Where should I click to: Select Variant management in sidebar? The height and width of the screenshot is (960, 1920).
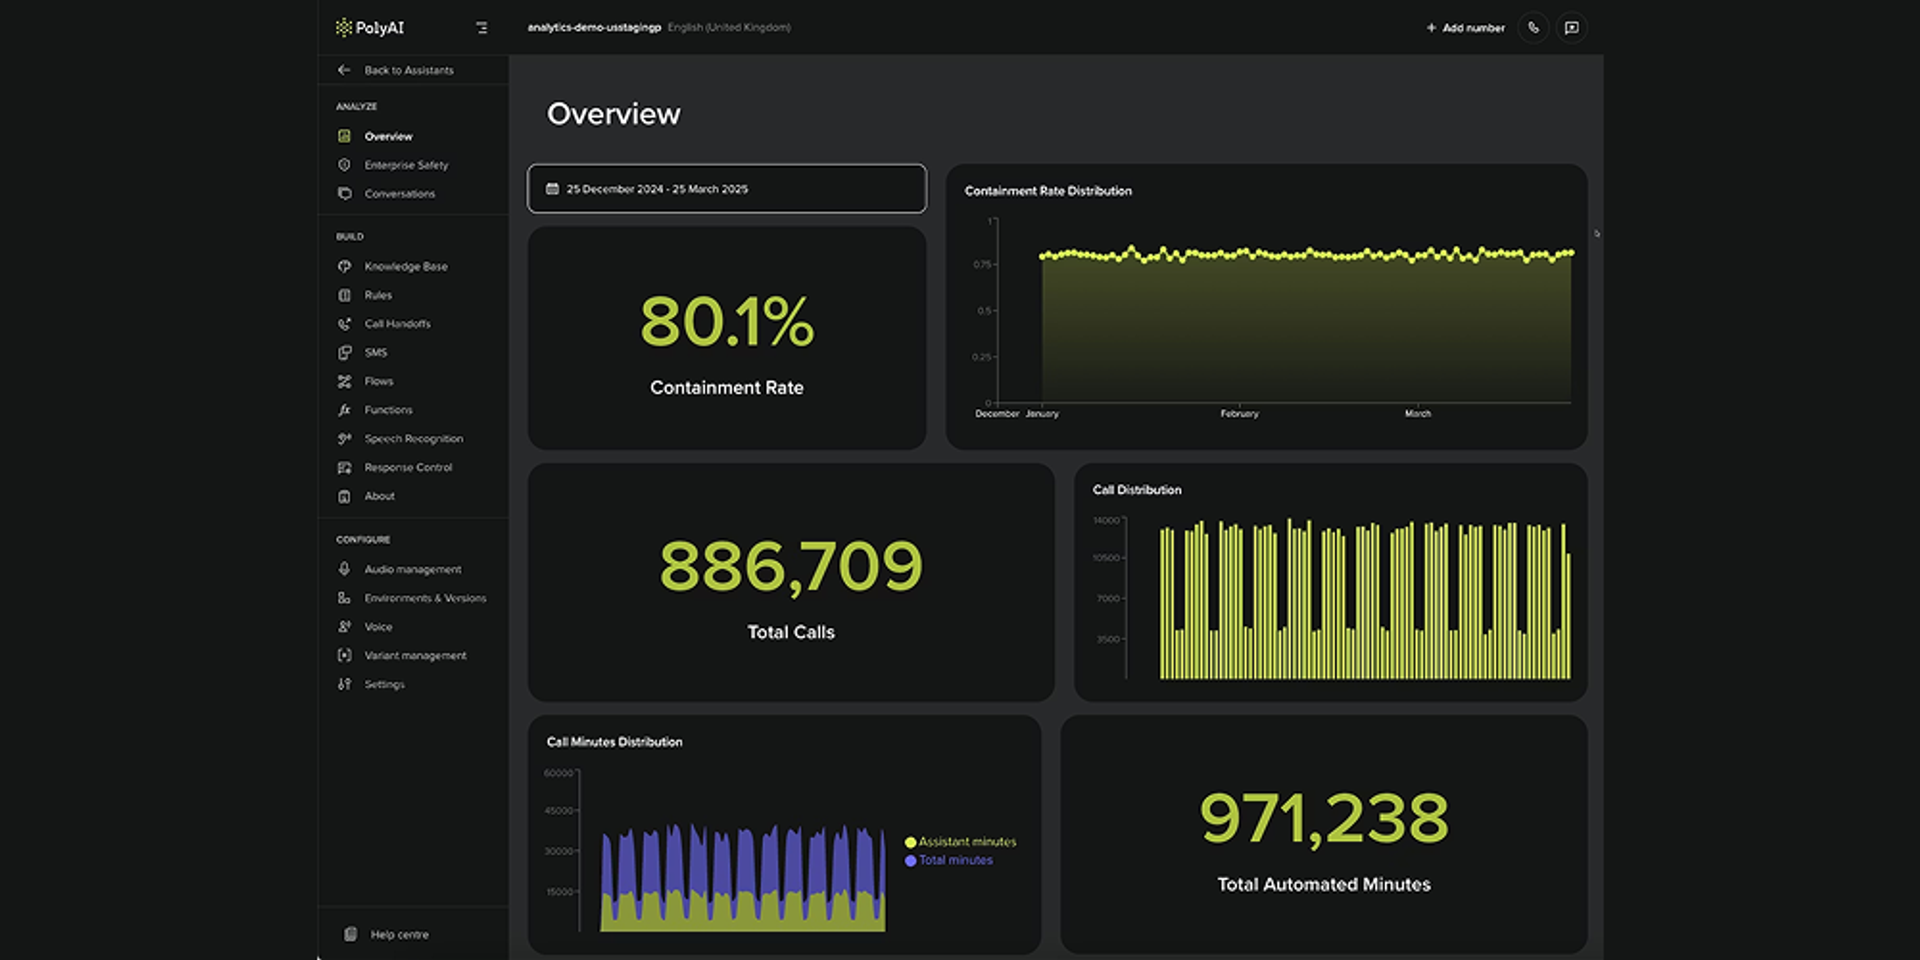(x=415, y=656)
